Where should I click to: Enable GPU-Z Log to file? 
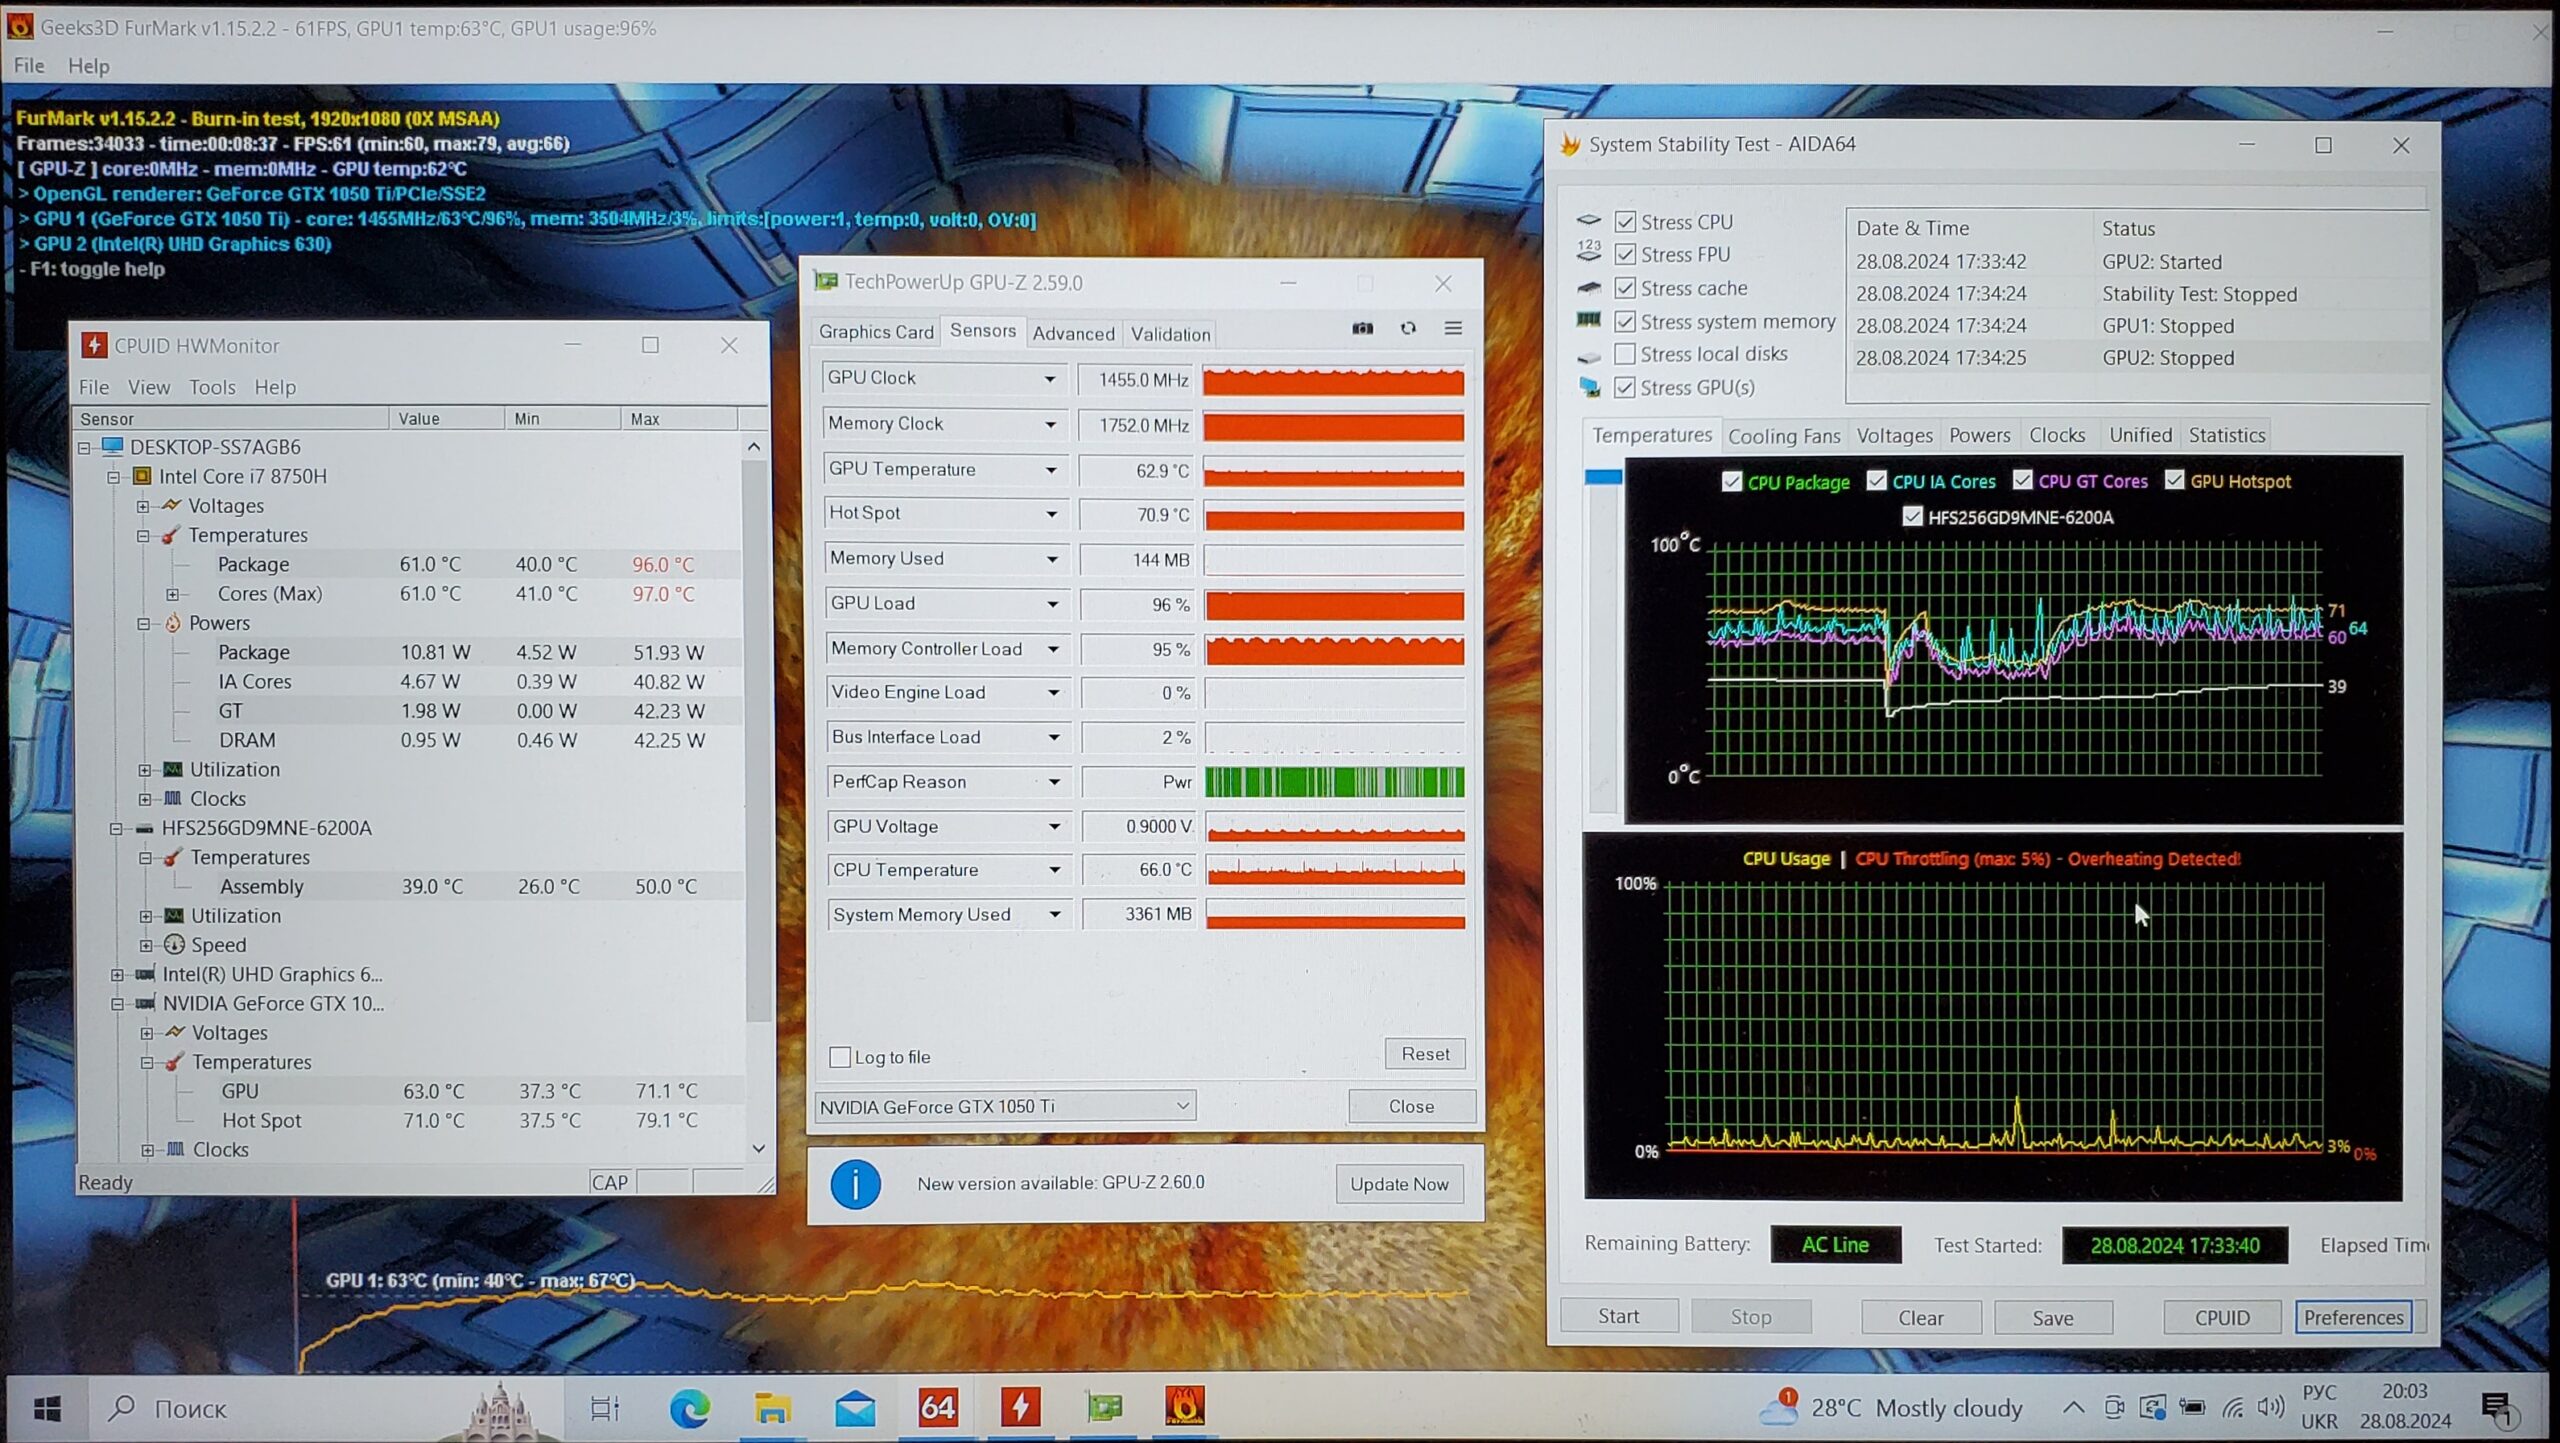(840, 1057)
